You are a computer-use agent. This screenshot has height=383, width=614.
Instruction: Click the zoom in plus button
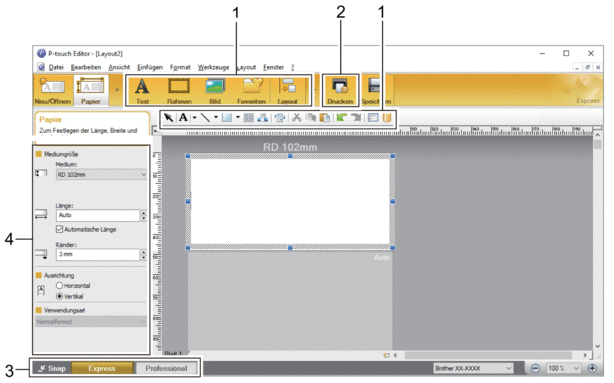click(592, 368)
